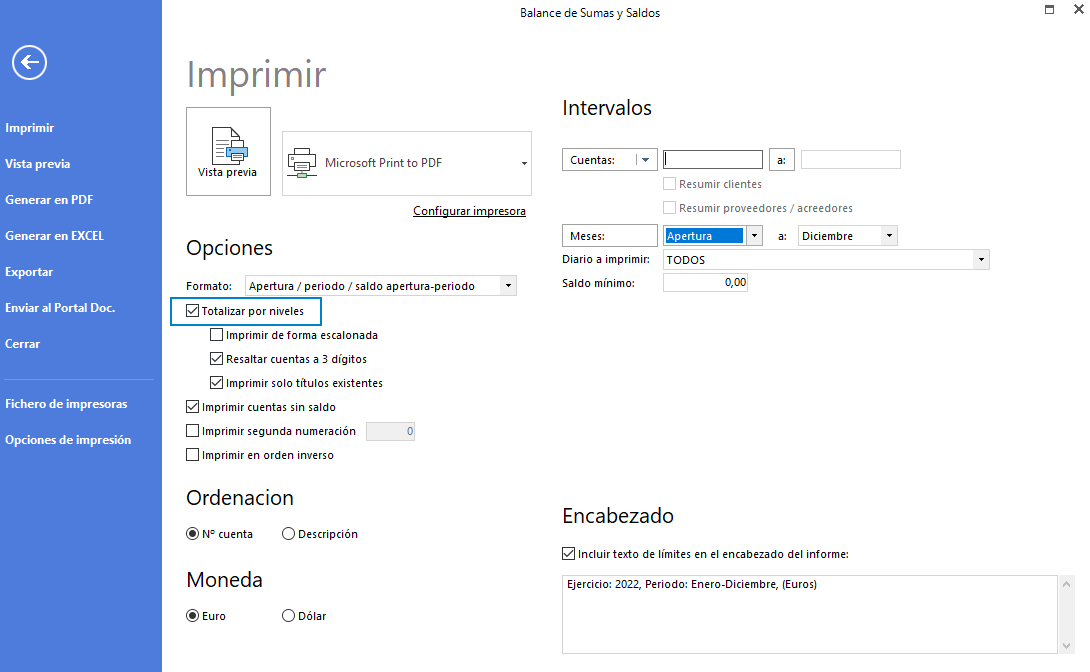This screenshot has width=1090, height=672.
Task: Open Enviar al Portal Doc. option
Action: tap(60, 308)
